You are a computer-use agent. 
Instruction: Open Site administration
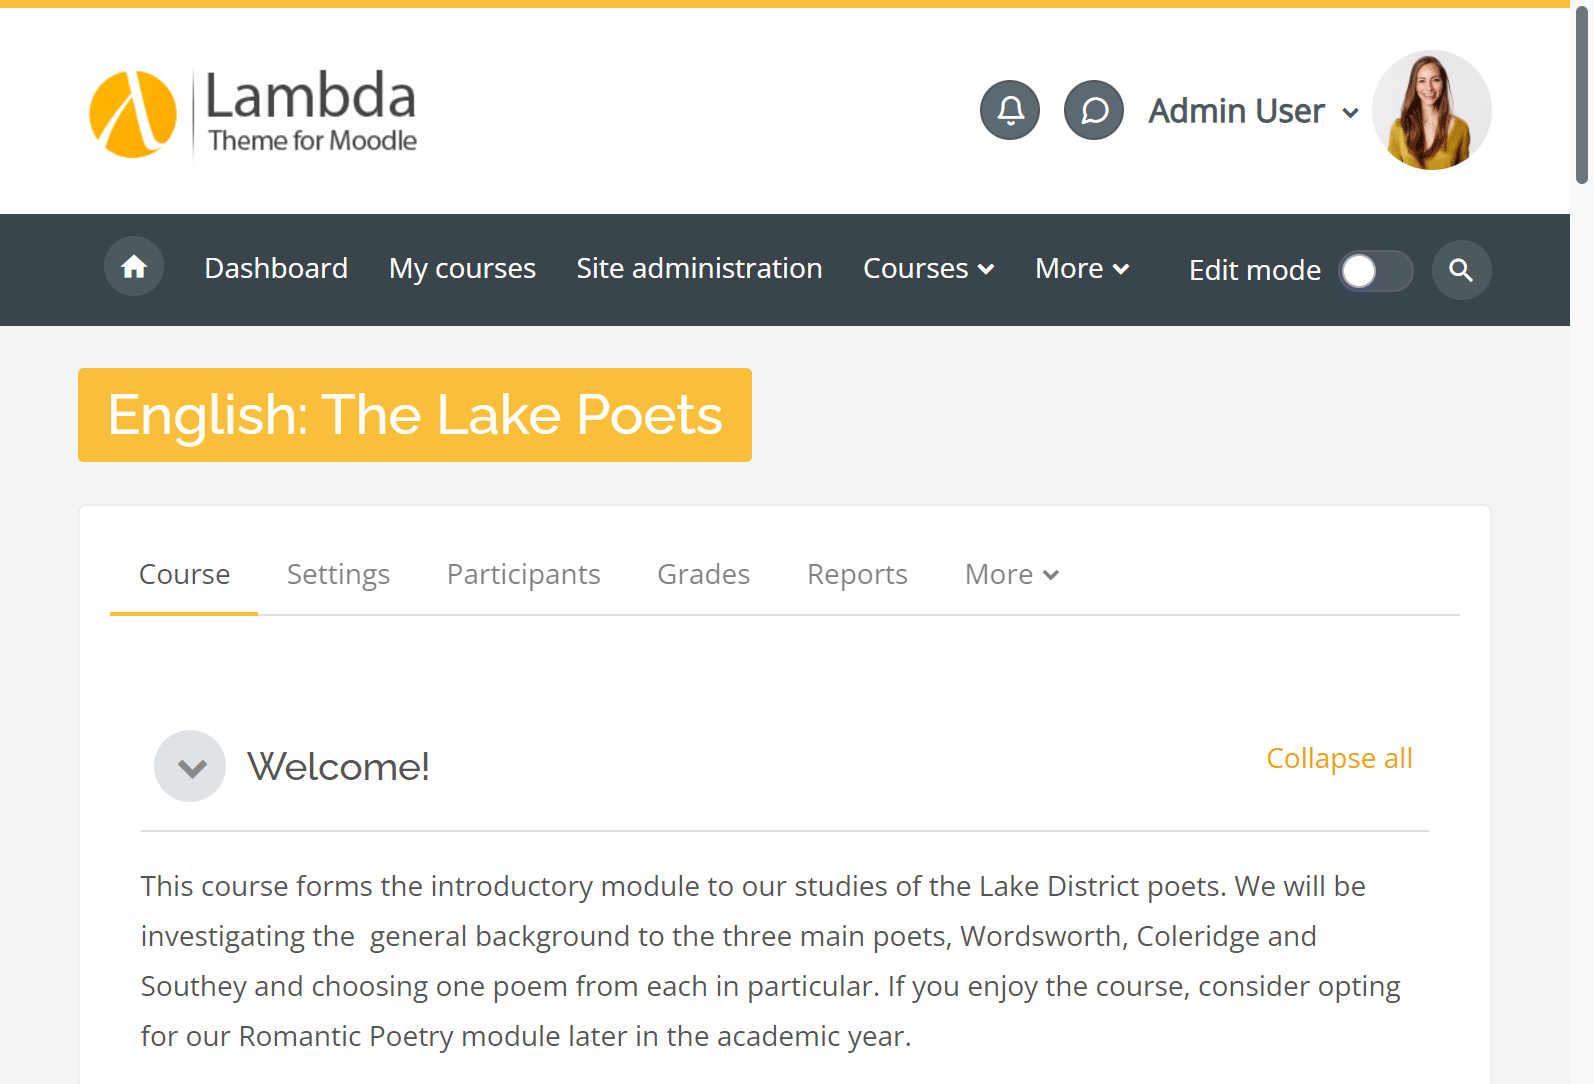pos(699,268)
